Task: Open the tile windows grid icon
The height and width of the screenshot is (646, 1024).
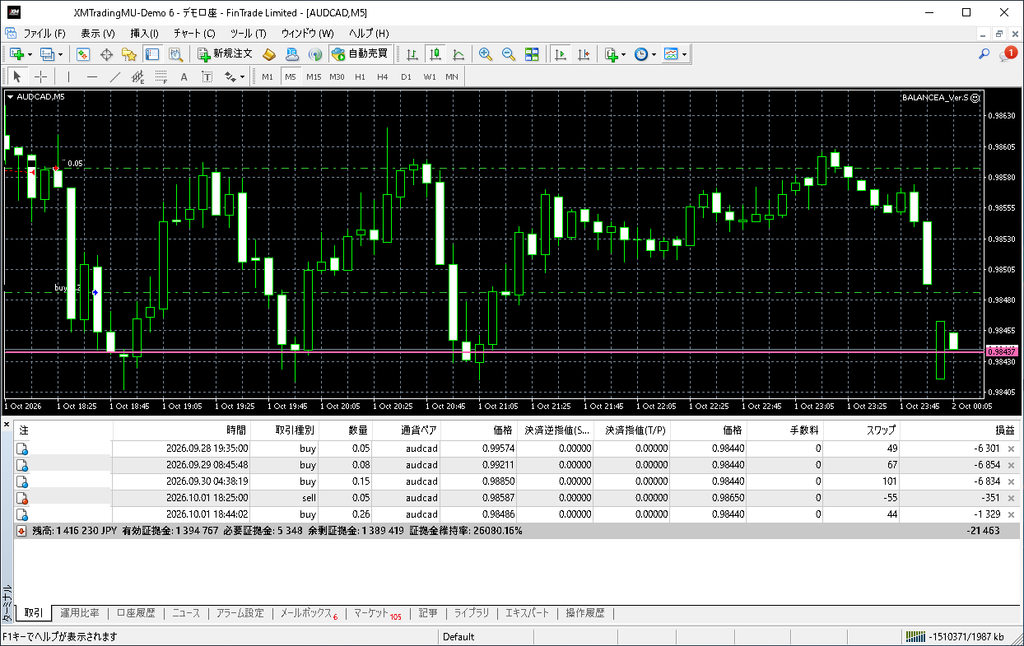Action: point(532,54)
